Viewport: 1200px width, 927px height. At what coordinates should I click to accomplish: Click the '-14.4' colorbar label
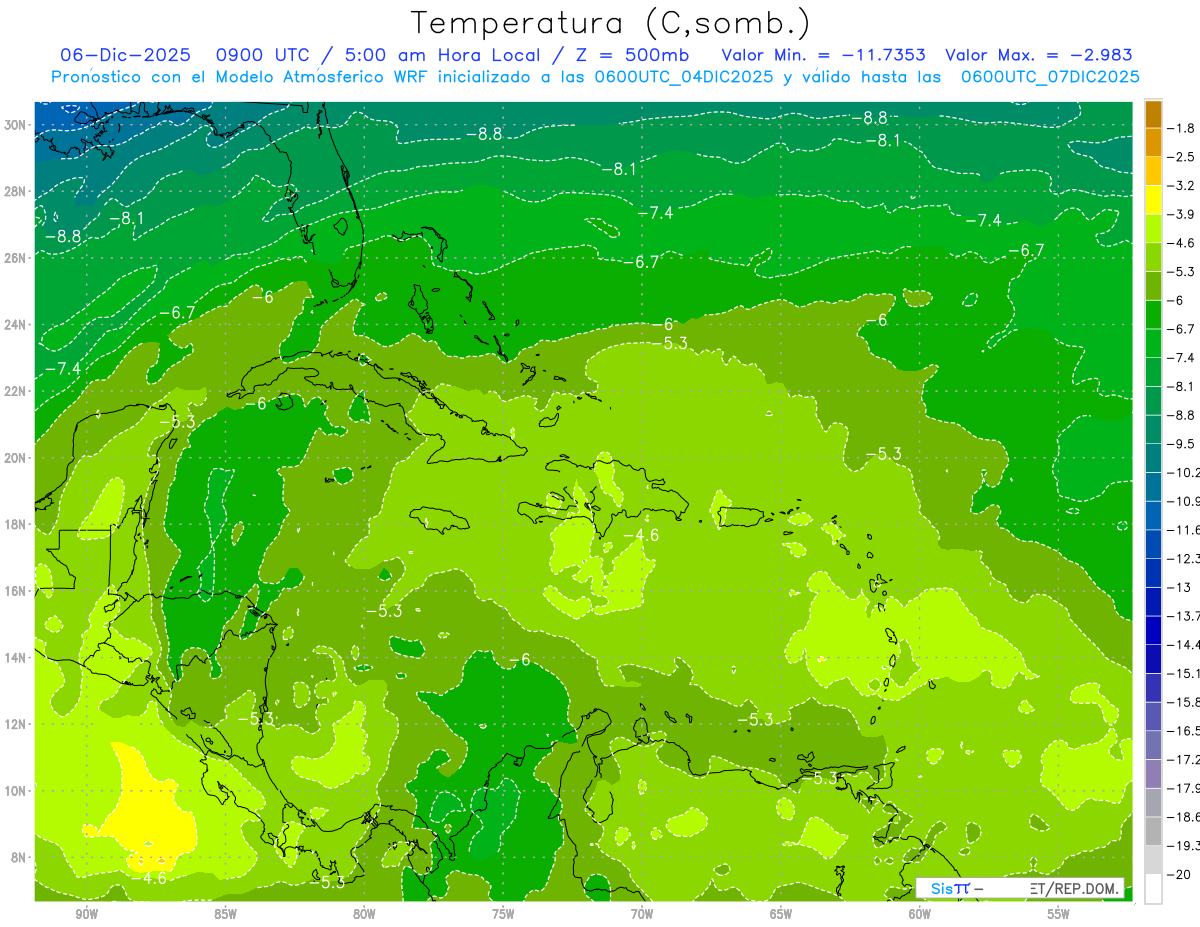pyautogui.click(x=1185, y=644)
